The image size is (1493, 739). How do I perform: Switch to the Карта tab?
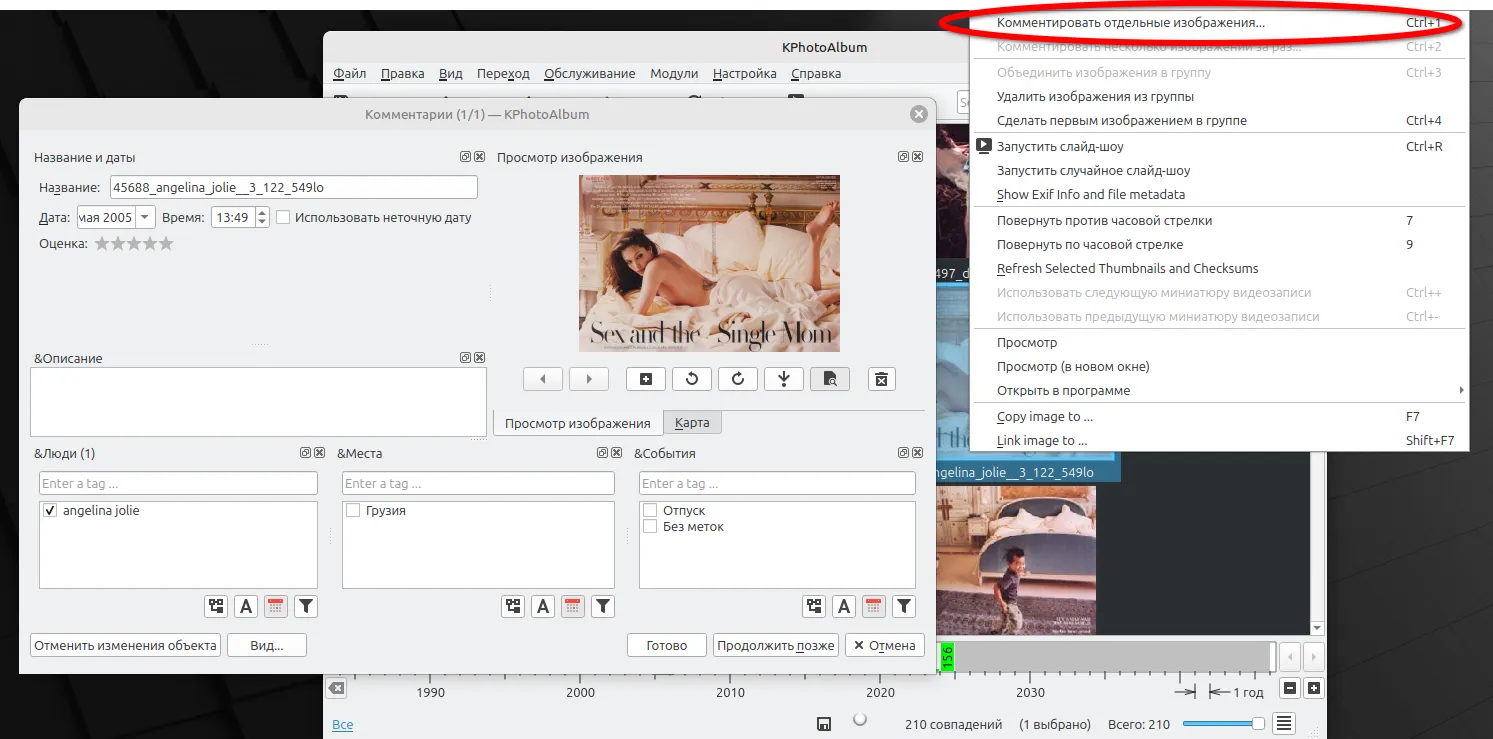pos(692,423)
